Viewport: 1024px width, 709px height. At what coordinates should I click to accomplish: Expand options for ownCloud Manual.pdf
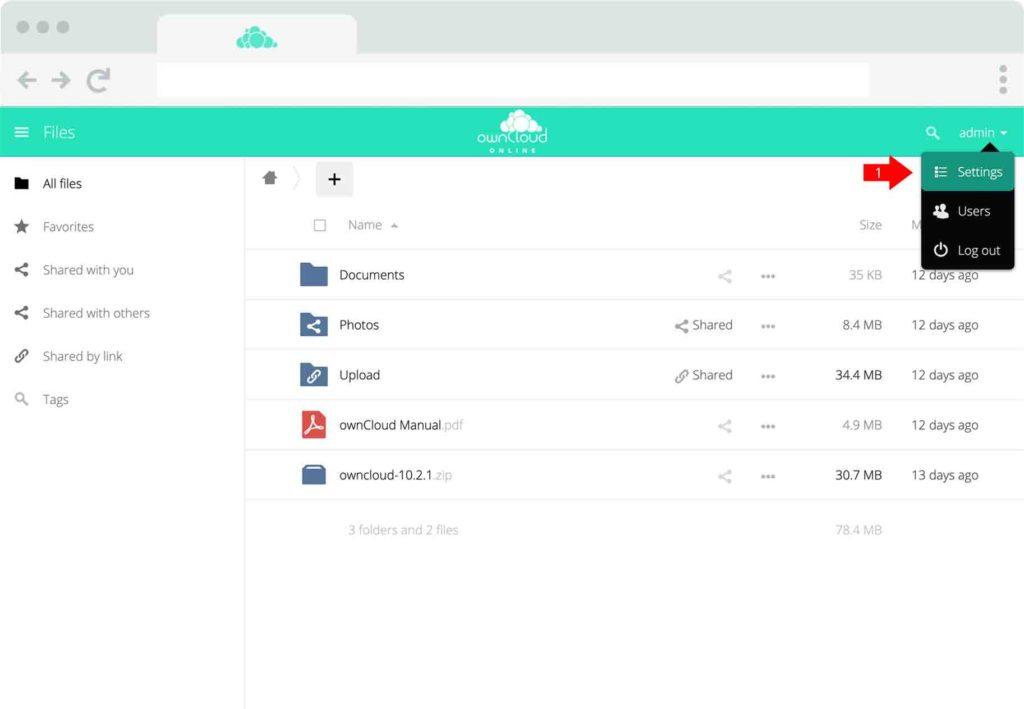click(x=768, y=425)
